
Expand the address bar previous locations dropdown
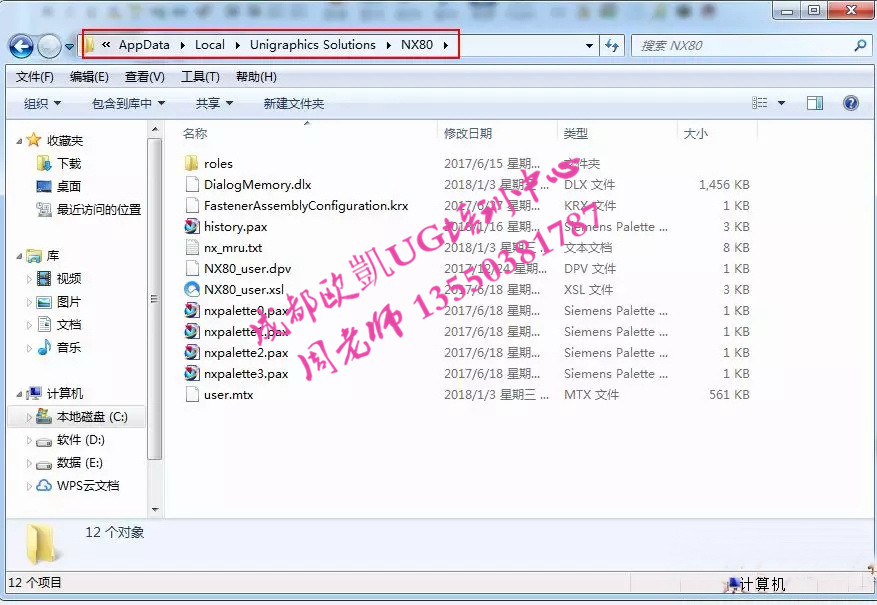click(589, 46)
